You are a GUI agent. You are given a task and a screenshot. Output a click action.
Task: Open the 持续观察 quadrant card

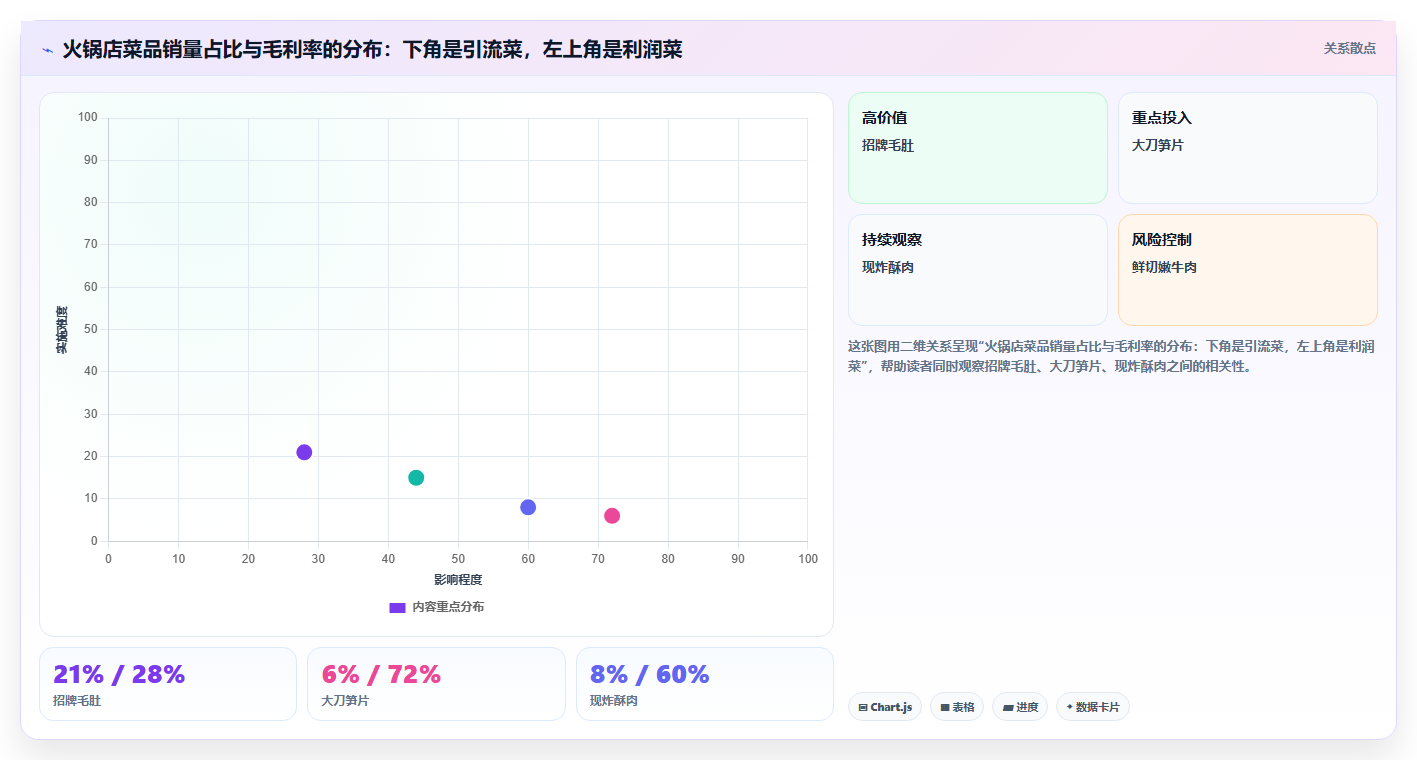click(978, 270)
